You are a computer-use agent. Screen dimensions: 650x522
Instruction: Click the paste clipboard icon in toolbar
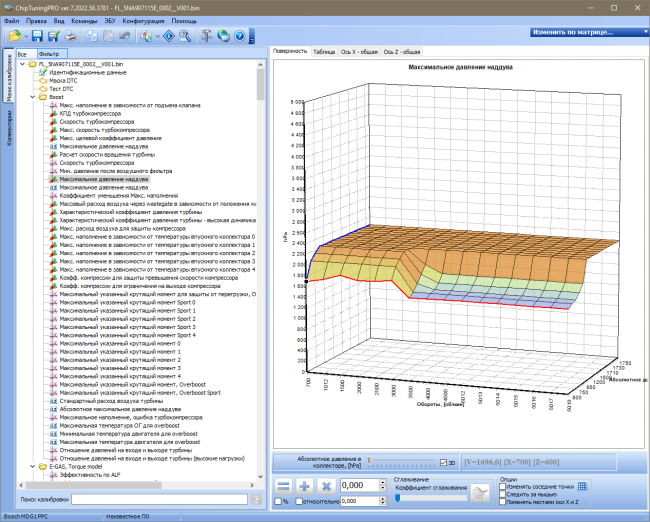pos(108,36)
